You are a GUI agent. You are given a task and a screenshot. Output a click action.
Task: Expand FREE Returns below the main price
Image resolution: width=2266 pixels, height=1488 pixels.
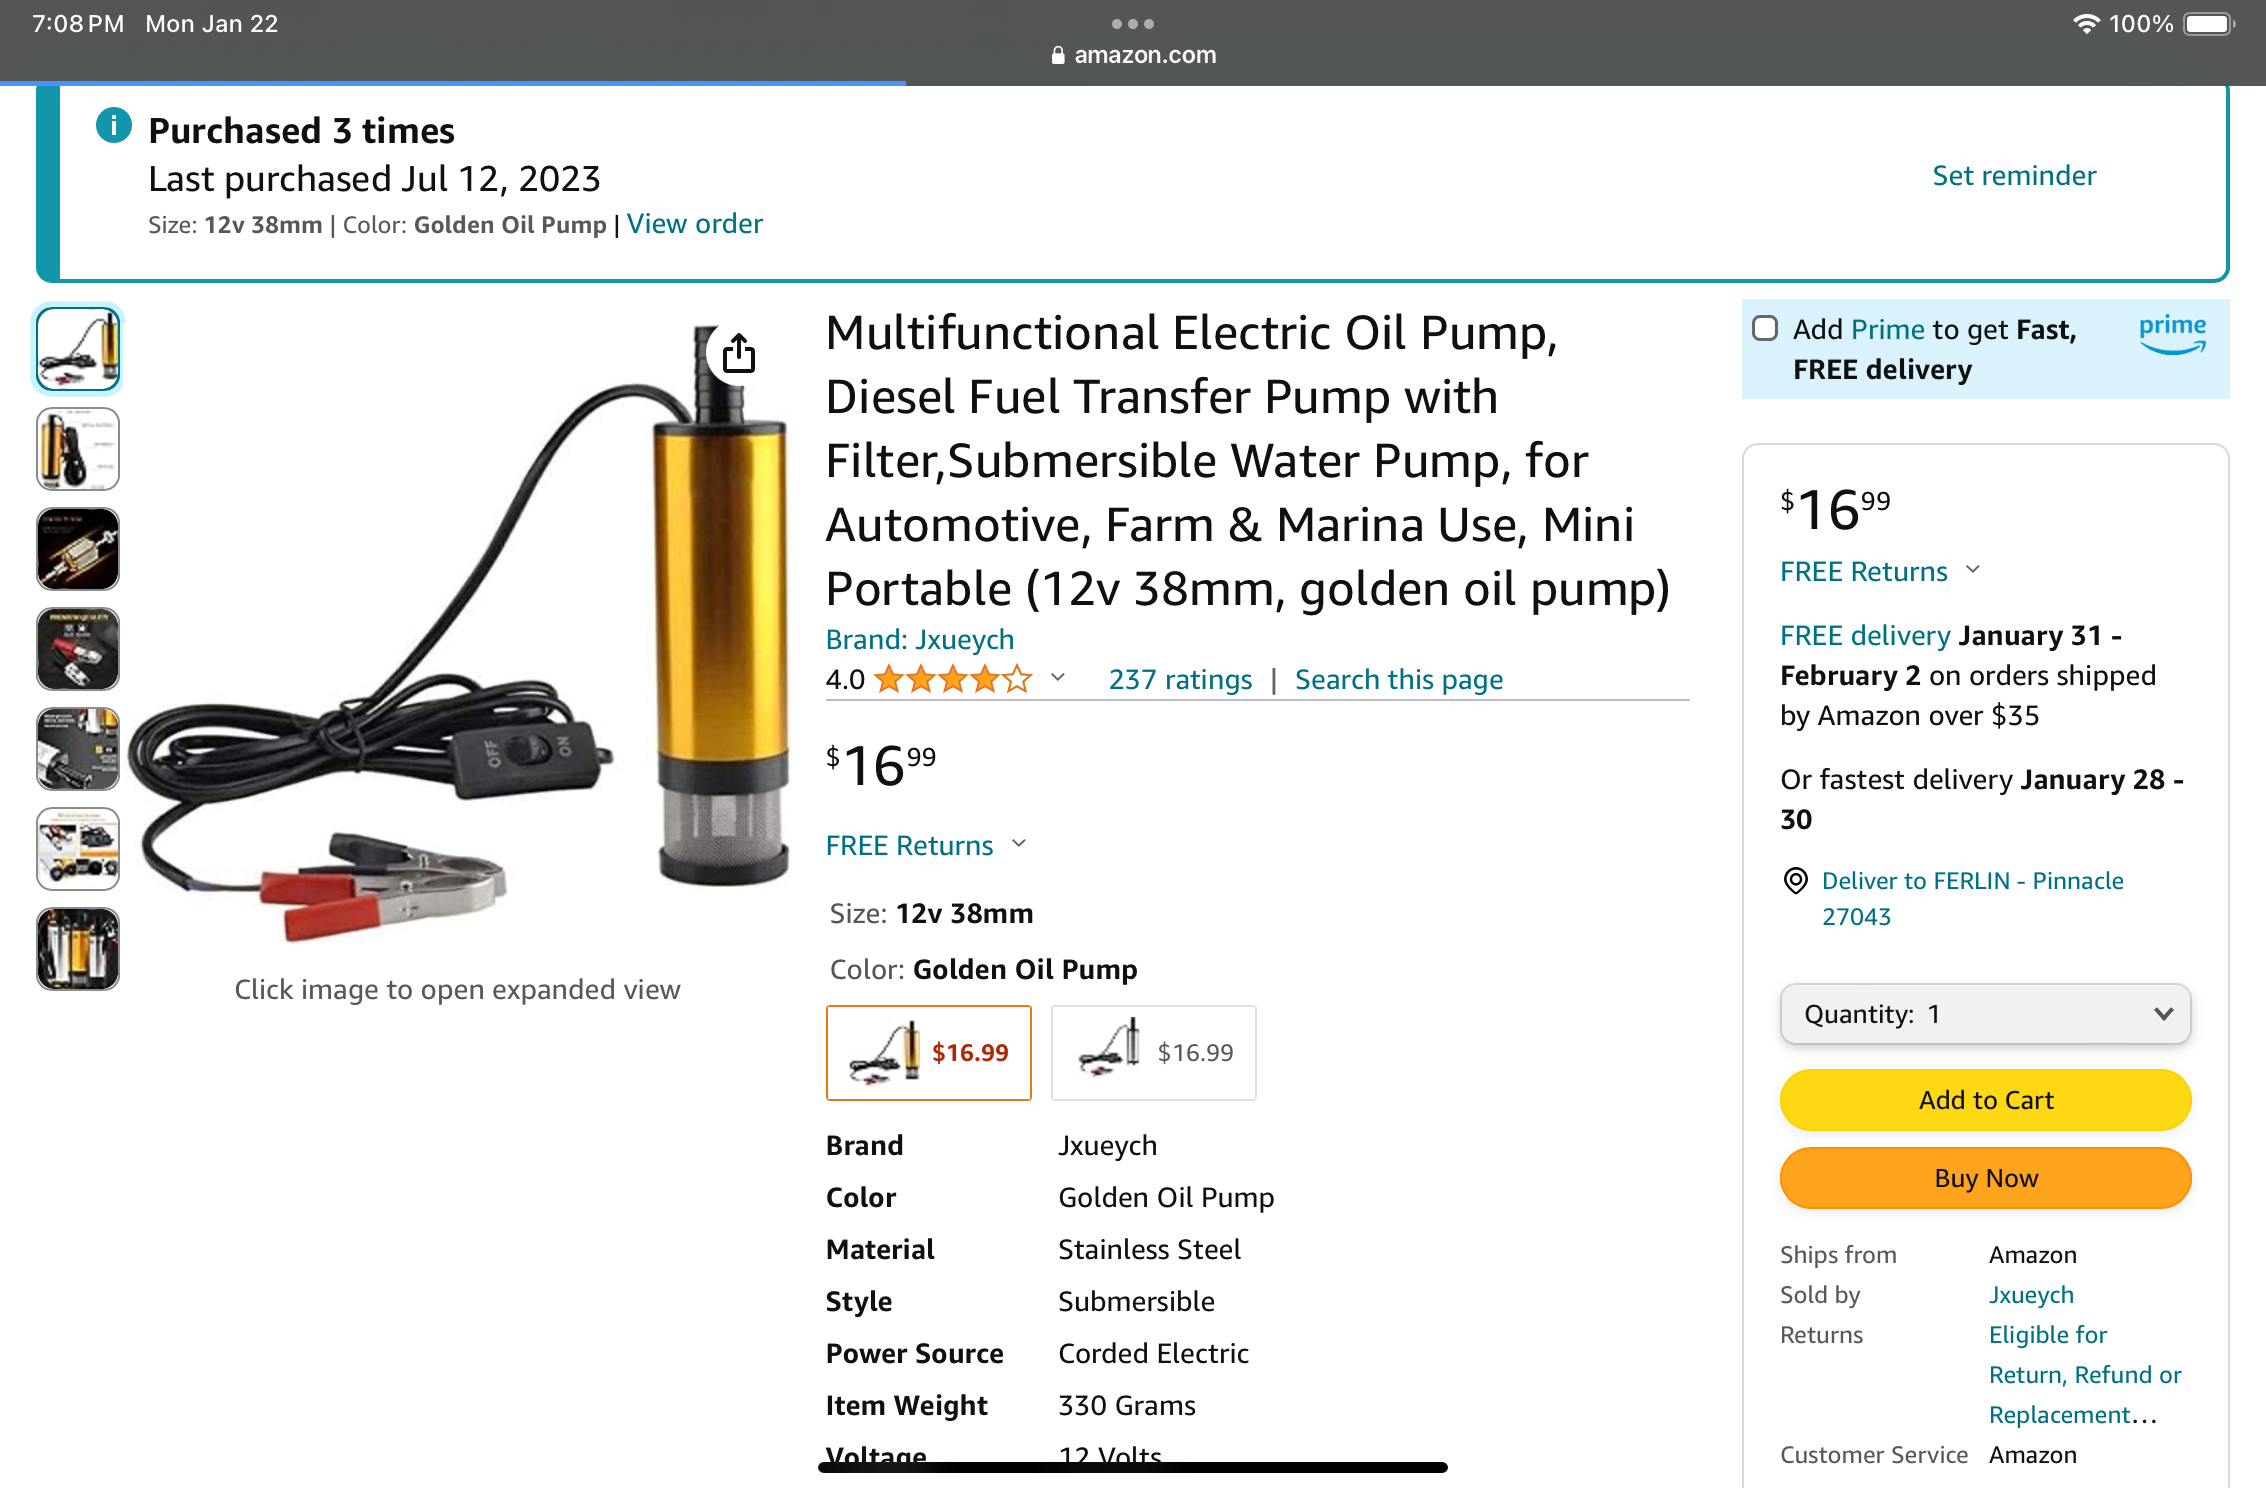(x=1019, y=844)
